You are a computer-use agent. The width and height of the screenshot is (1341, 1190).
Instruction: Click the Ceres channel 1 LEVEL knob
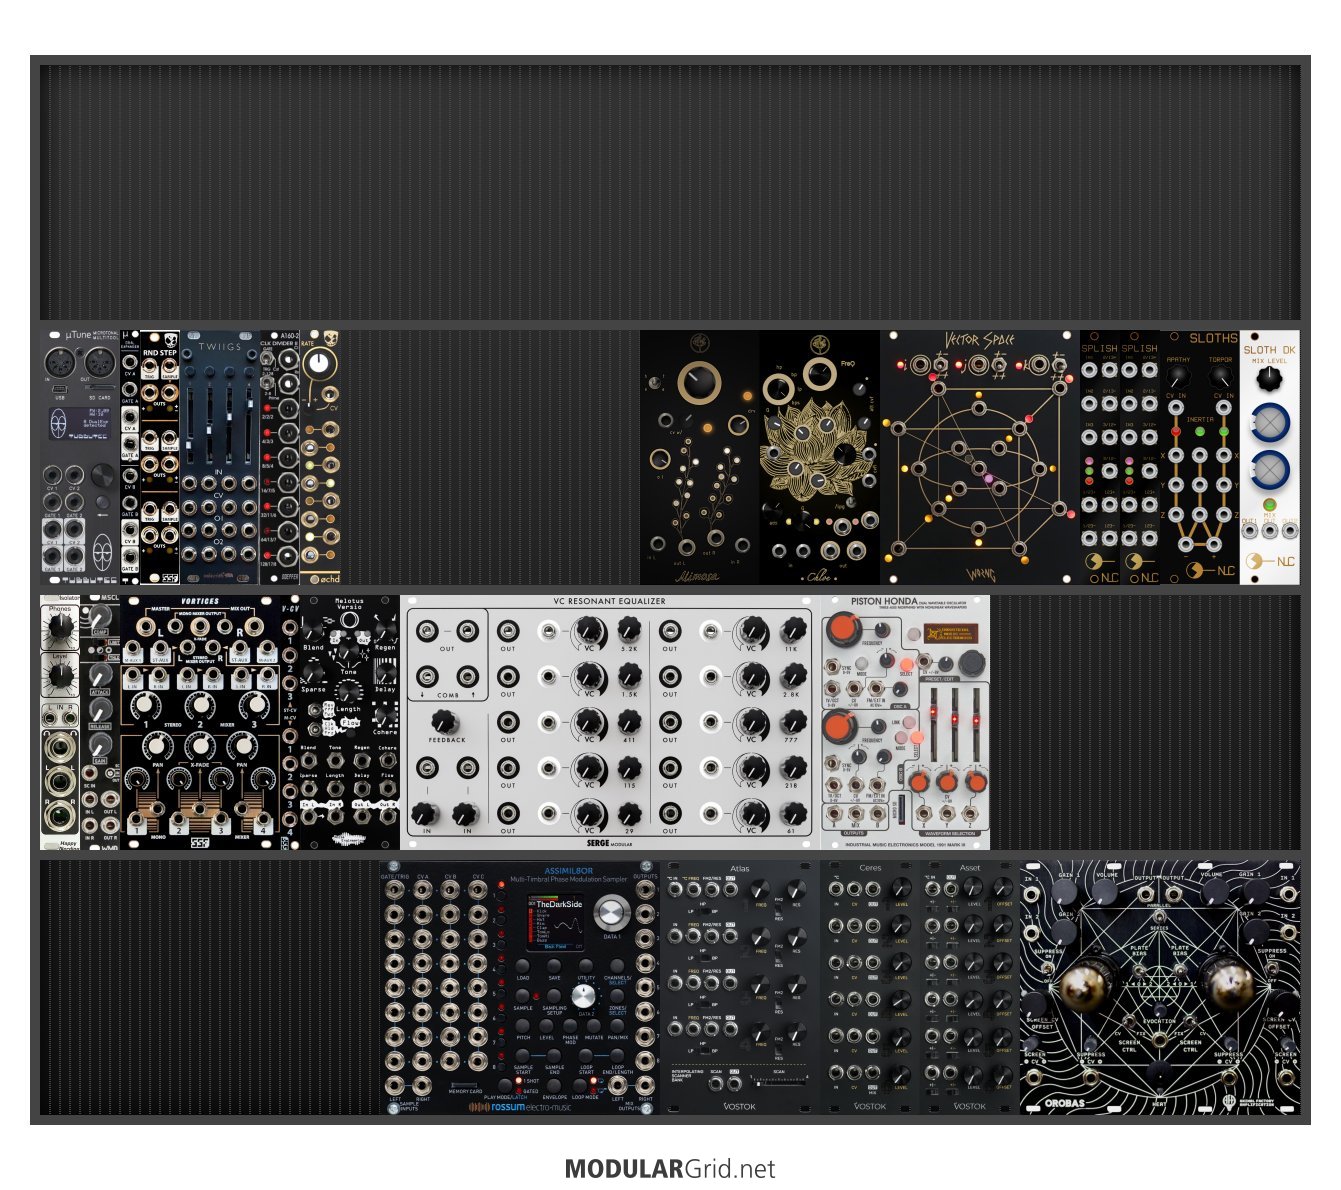click(x=901, y=887)
